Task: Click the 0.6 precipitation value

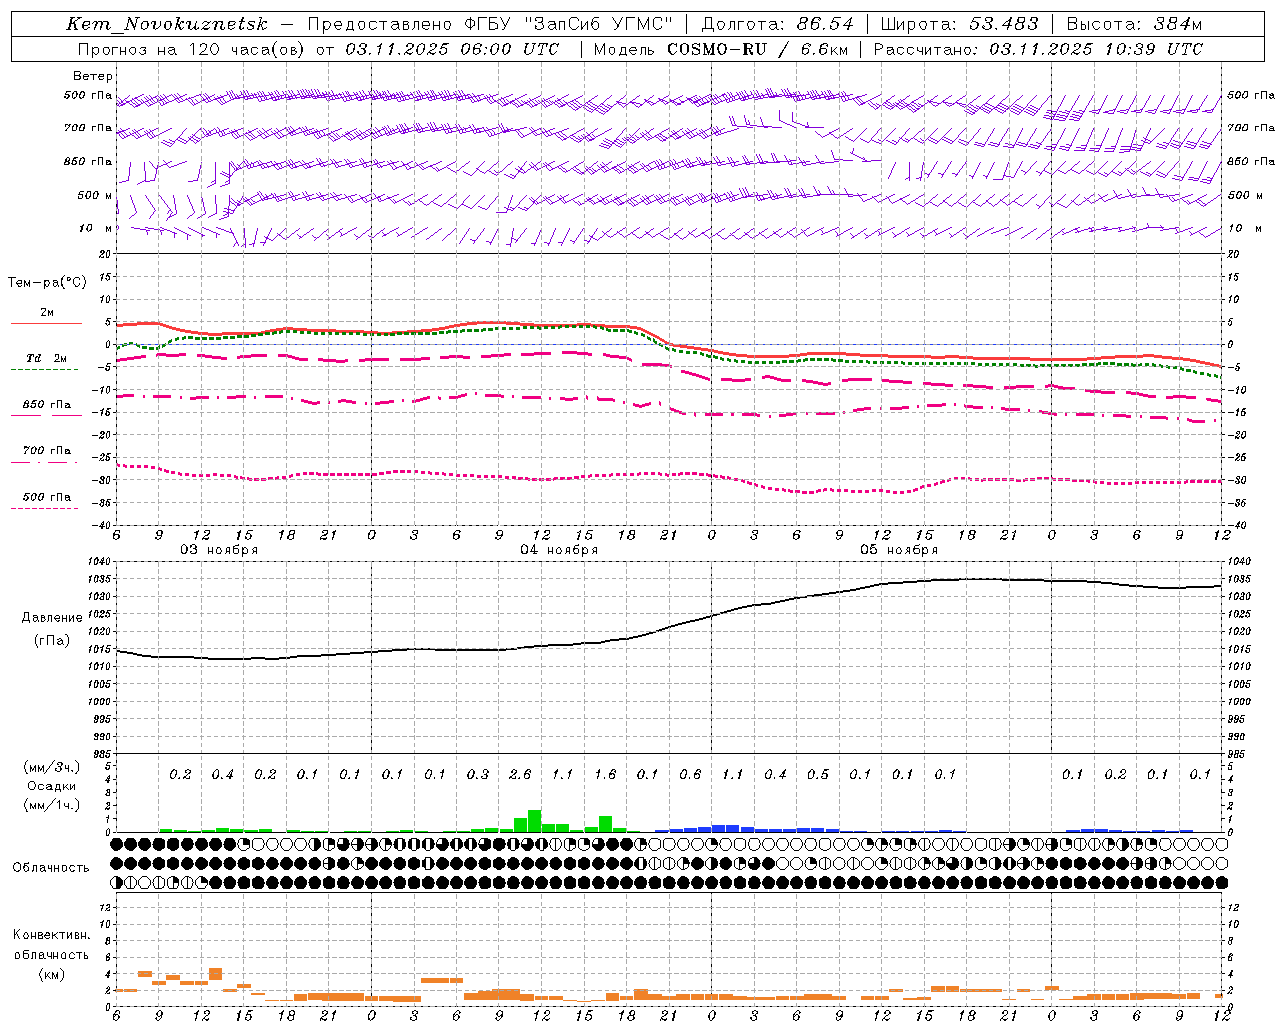Action: [x=690, y=774]
